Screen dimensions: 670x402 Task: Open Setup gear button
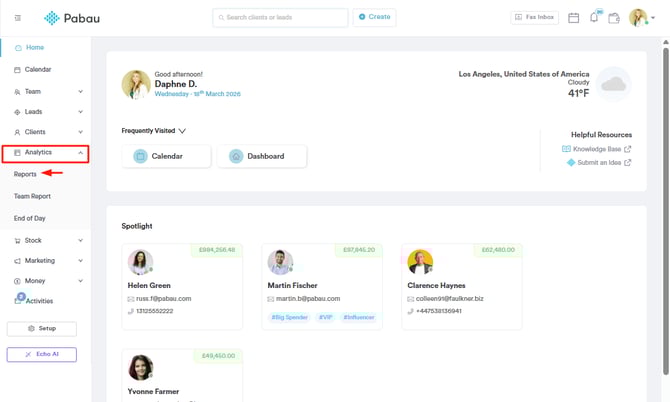[42, 328]
